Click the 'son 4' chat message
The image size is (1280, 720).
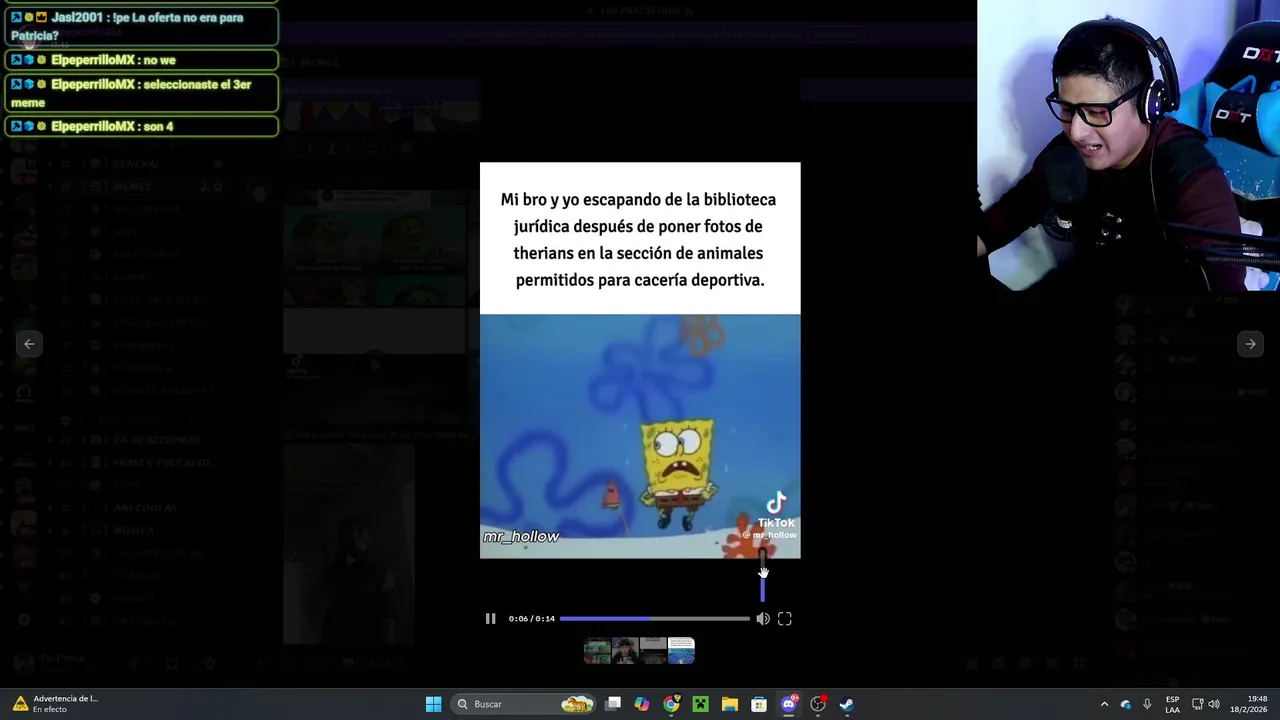[x=141, y=126]
